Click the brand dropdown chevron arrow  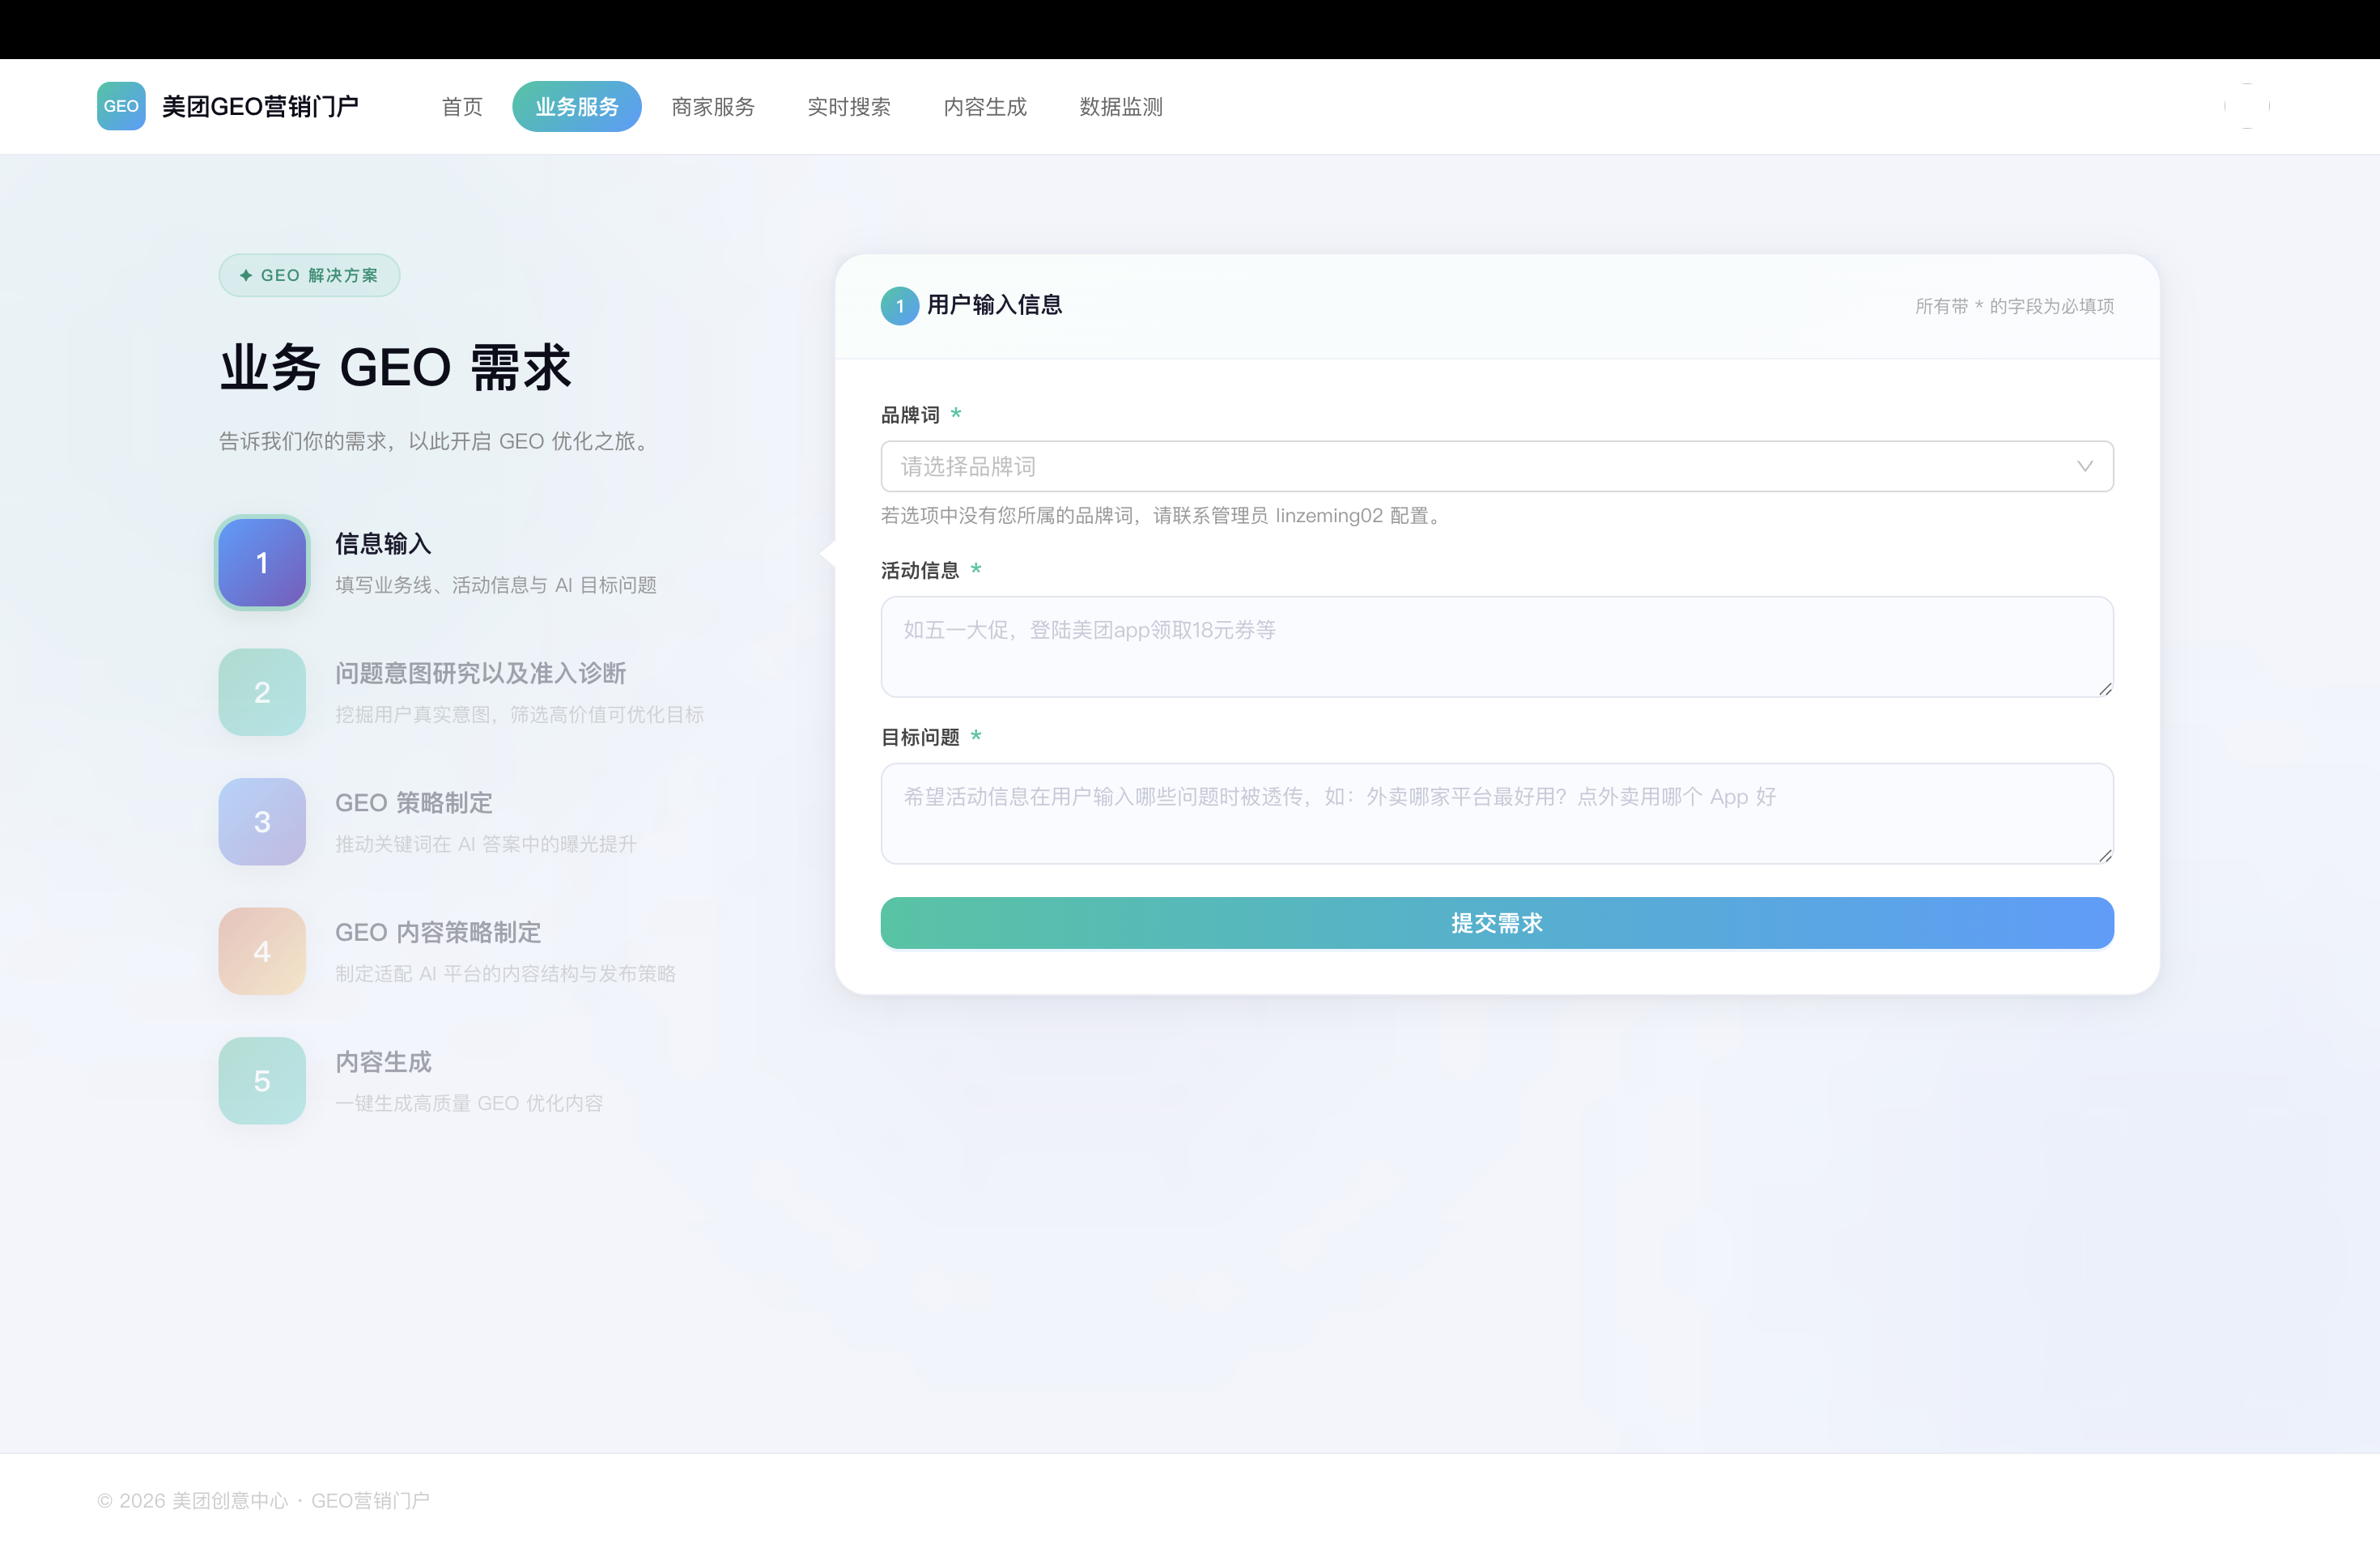[2085, 466]
